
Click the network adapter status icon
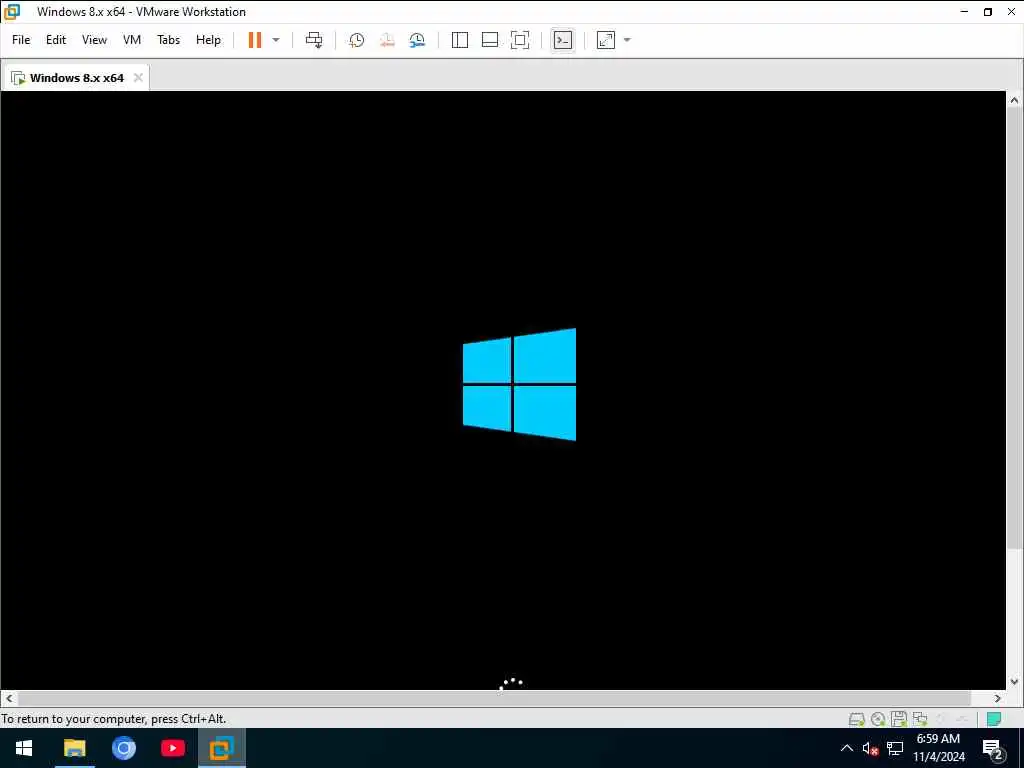point(920,719)
